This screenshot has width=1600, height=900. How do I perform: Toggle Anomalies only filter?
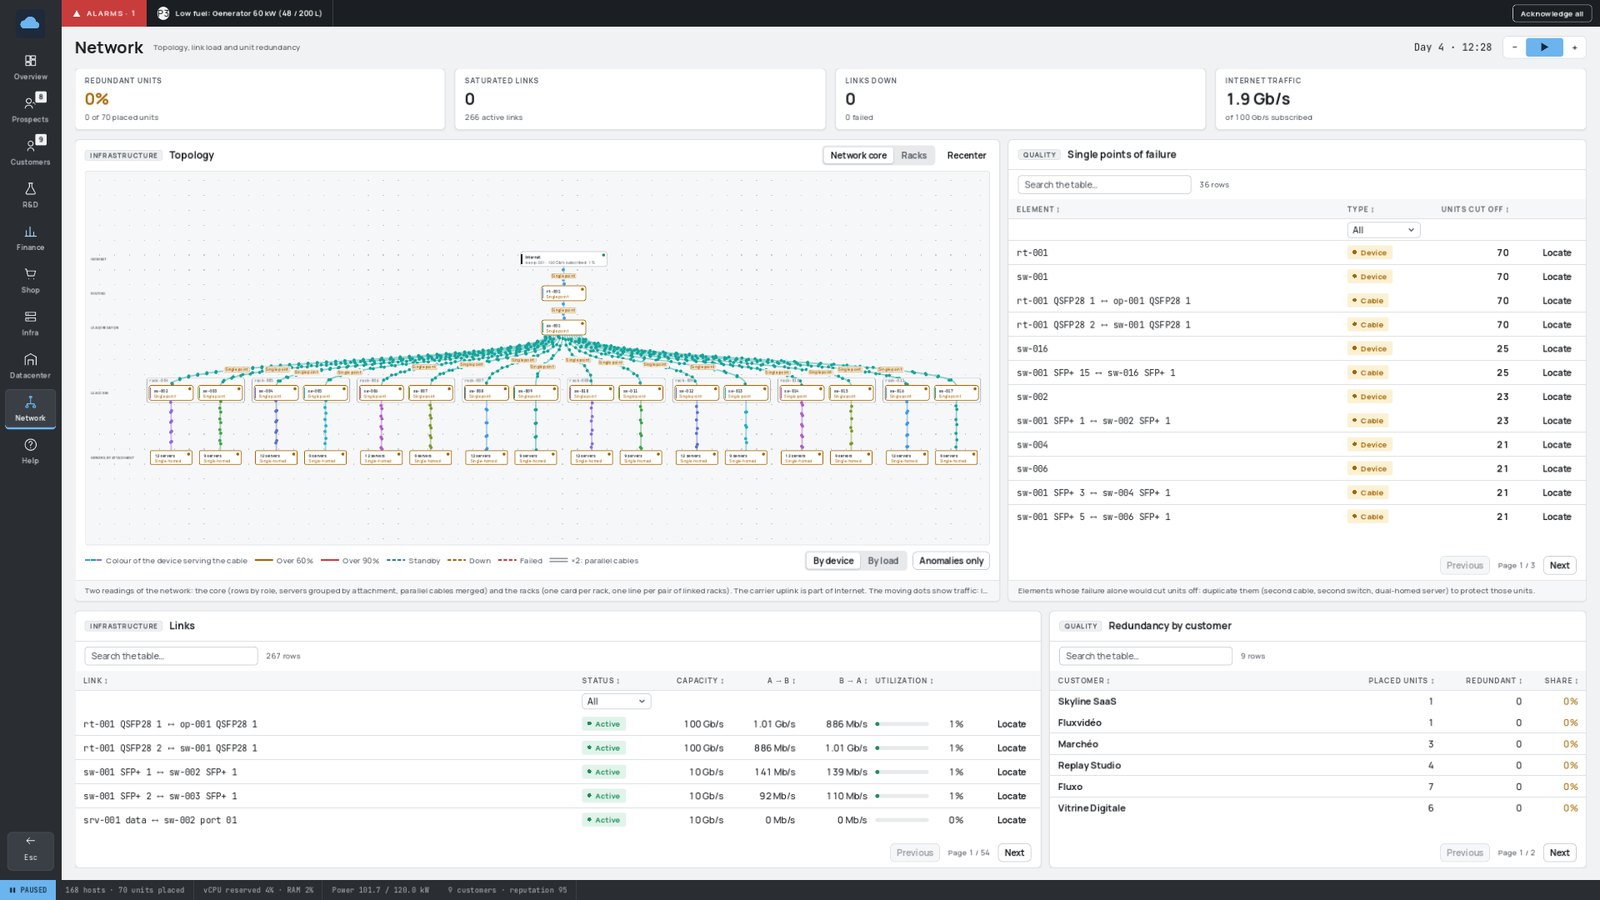coord(951,561)
